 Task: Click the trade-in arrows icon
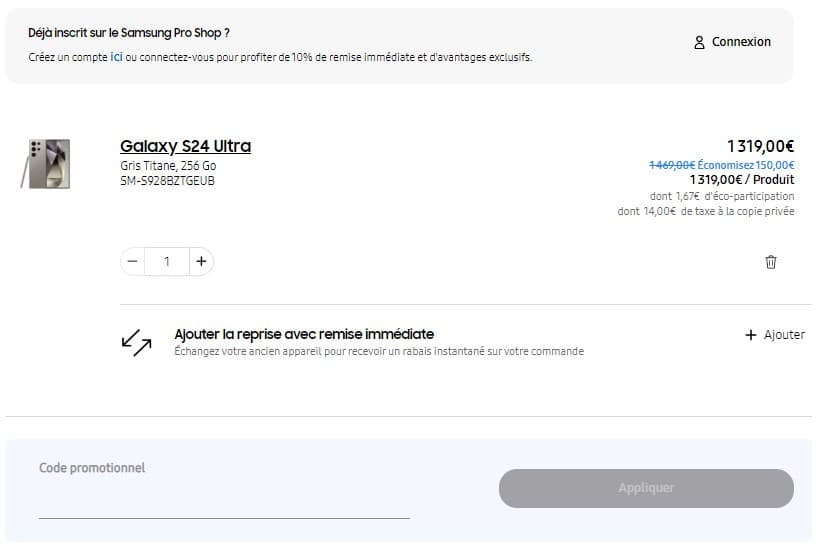click(136, 342)
